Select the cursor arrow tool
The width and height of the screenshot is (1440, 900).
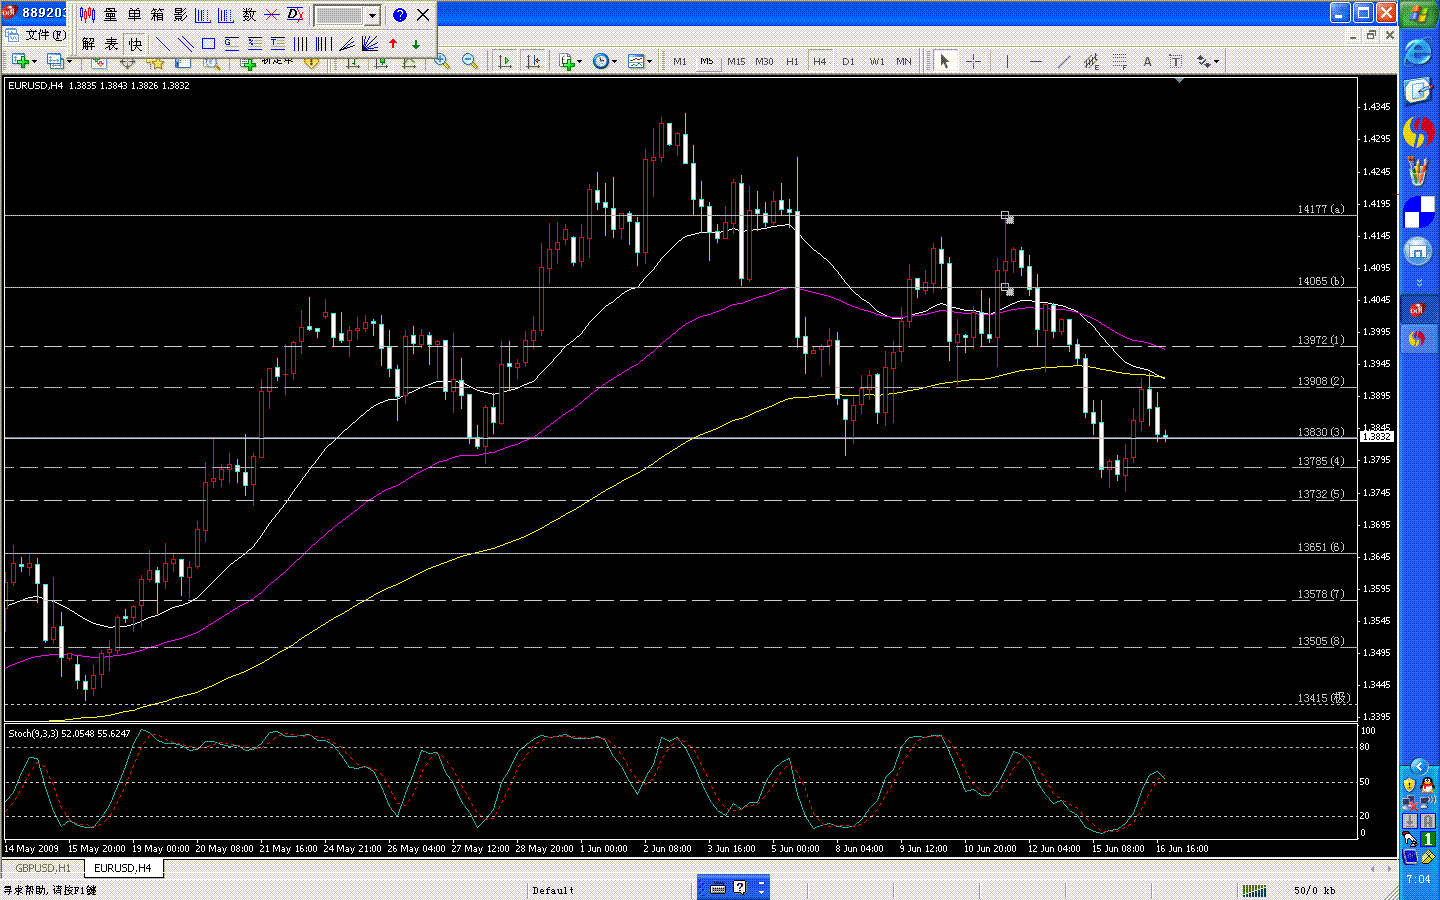pos(944,61)
